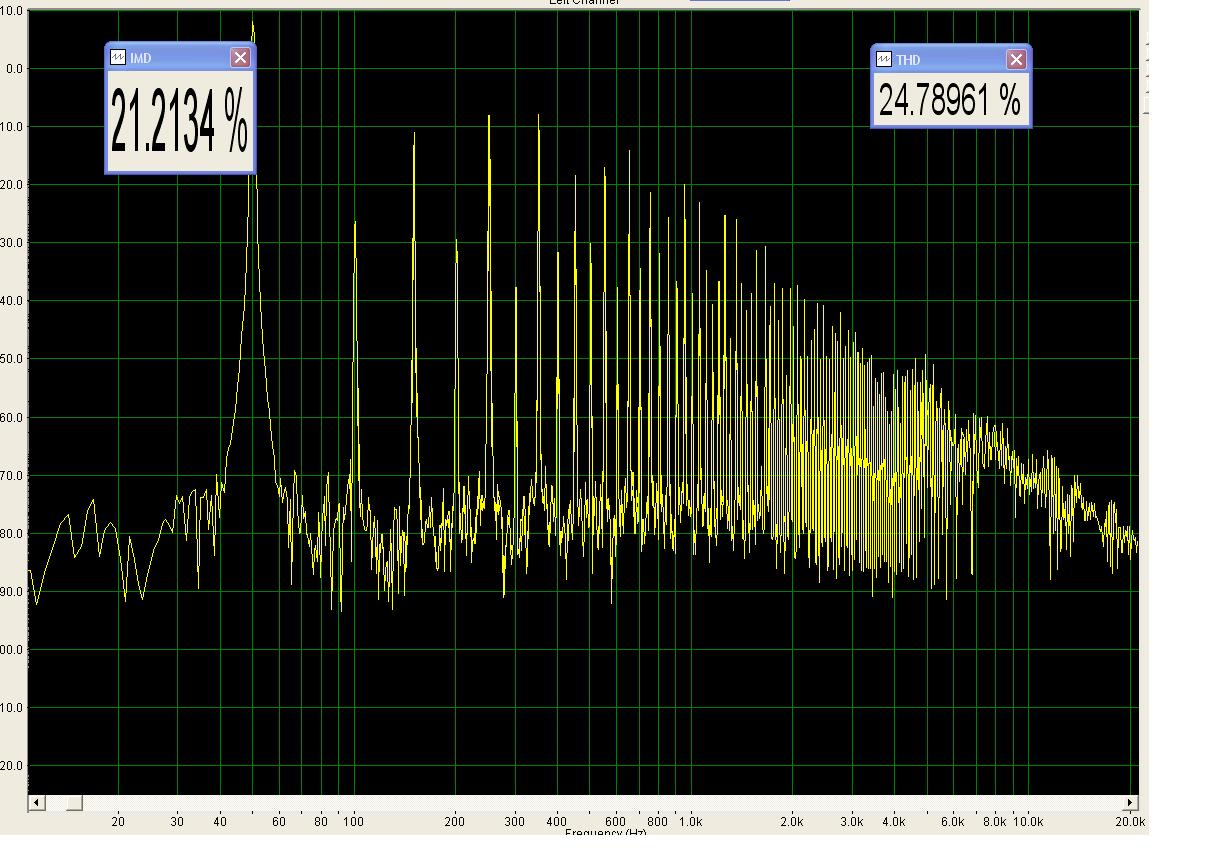Close the IMD readout window
This screenshot has height=849, width=1218.
(240, 58)
